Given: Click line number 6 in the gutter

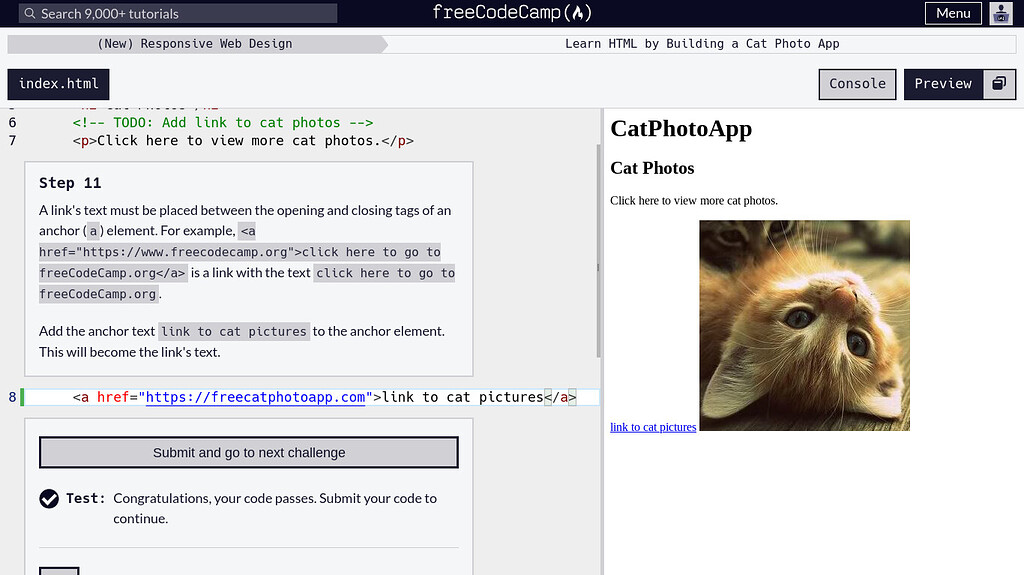Looking at the screenshot, I should (x=12, y=123).
